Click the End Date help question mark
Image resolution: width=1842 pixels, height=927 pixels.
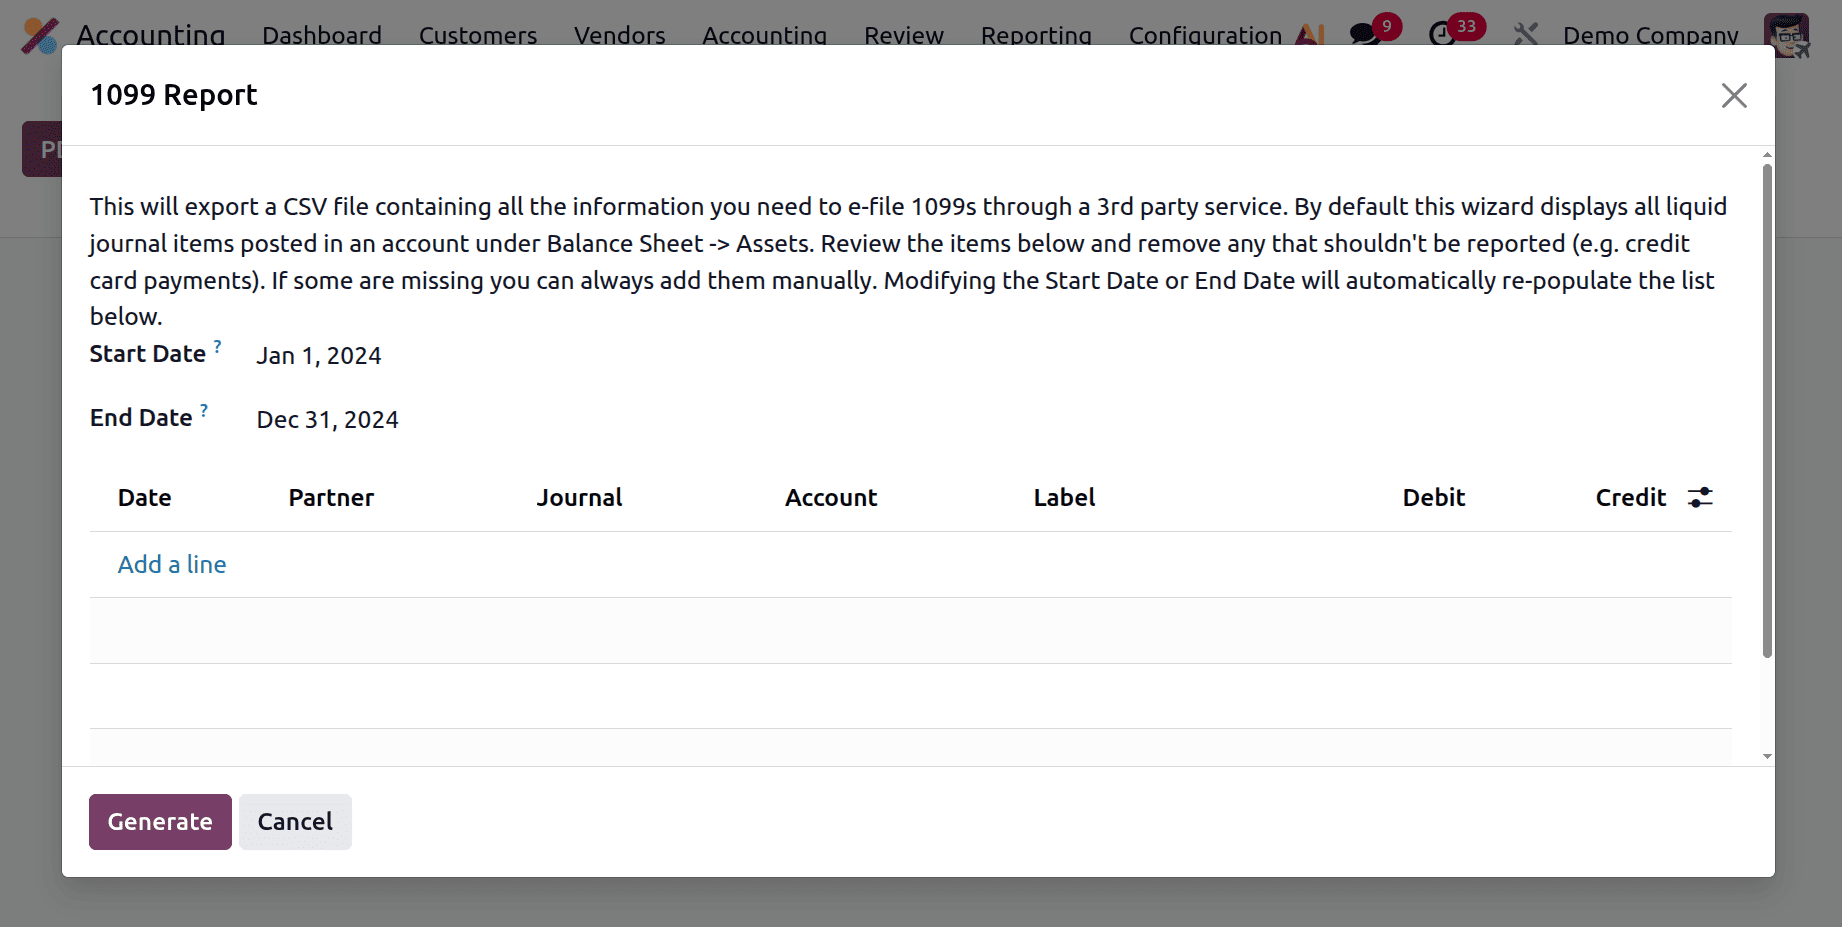coord(204,410)
